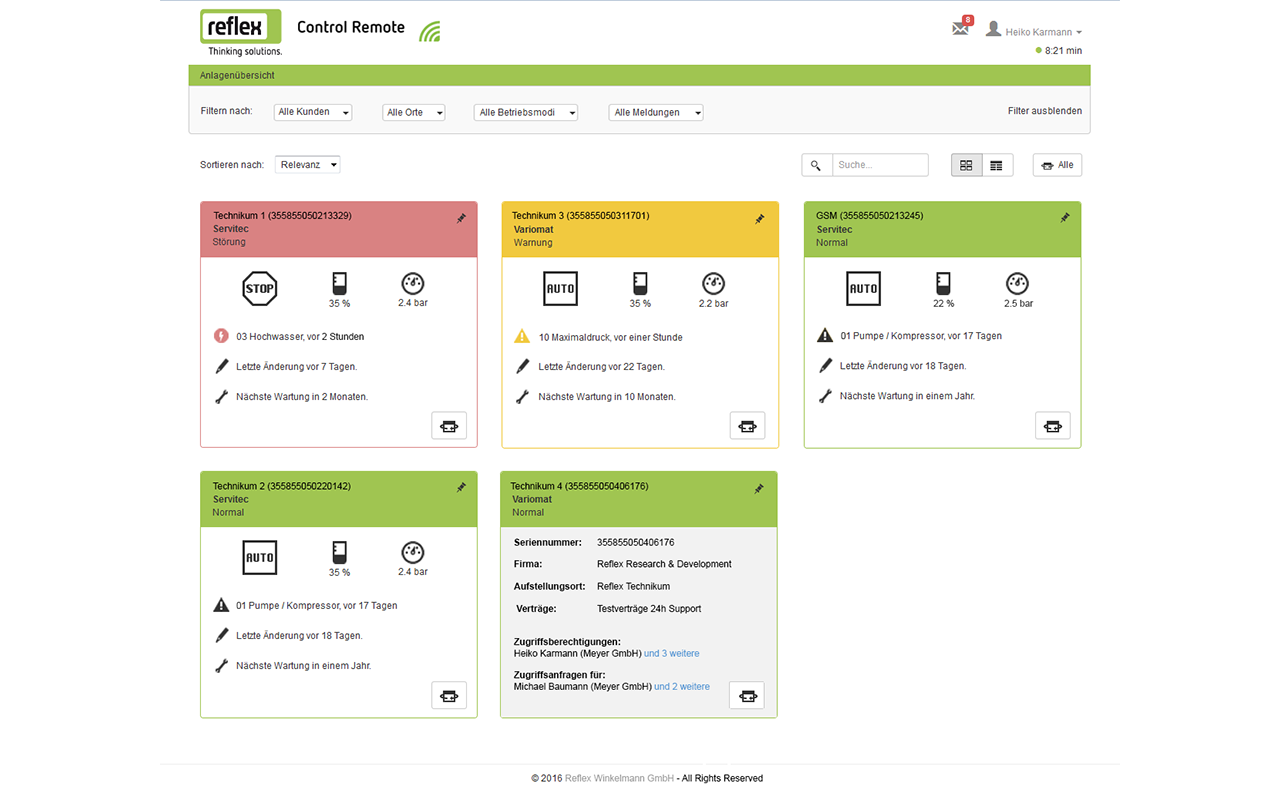Screen dimensions: 1280x800
Task: Click the STOP status icon on Technikum 1
Action: click(259, 289)
